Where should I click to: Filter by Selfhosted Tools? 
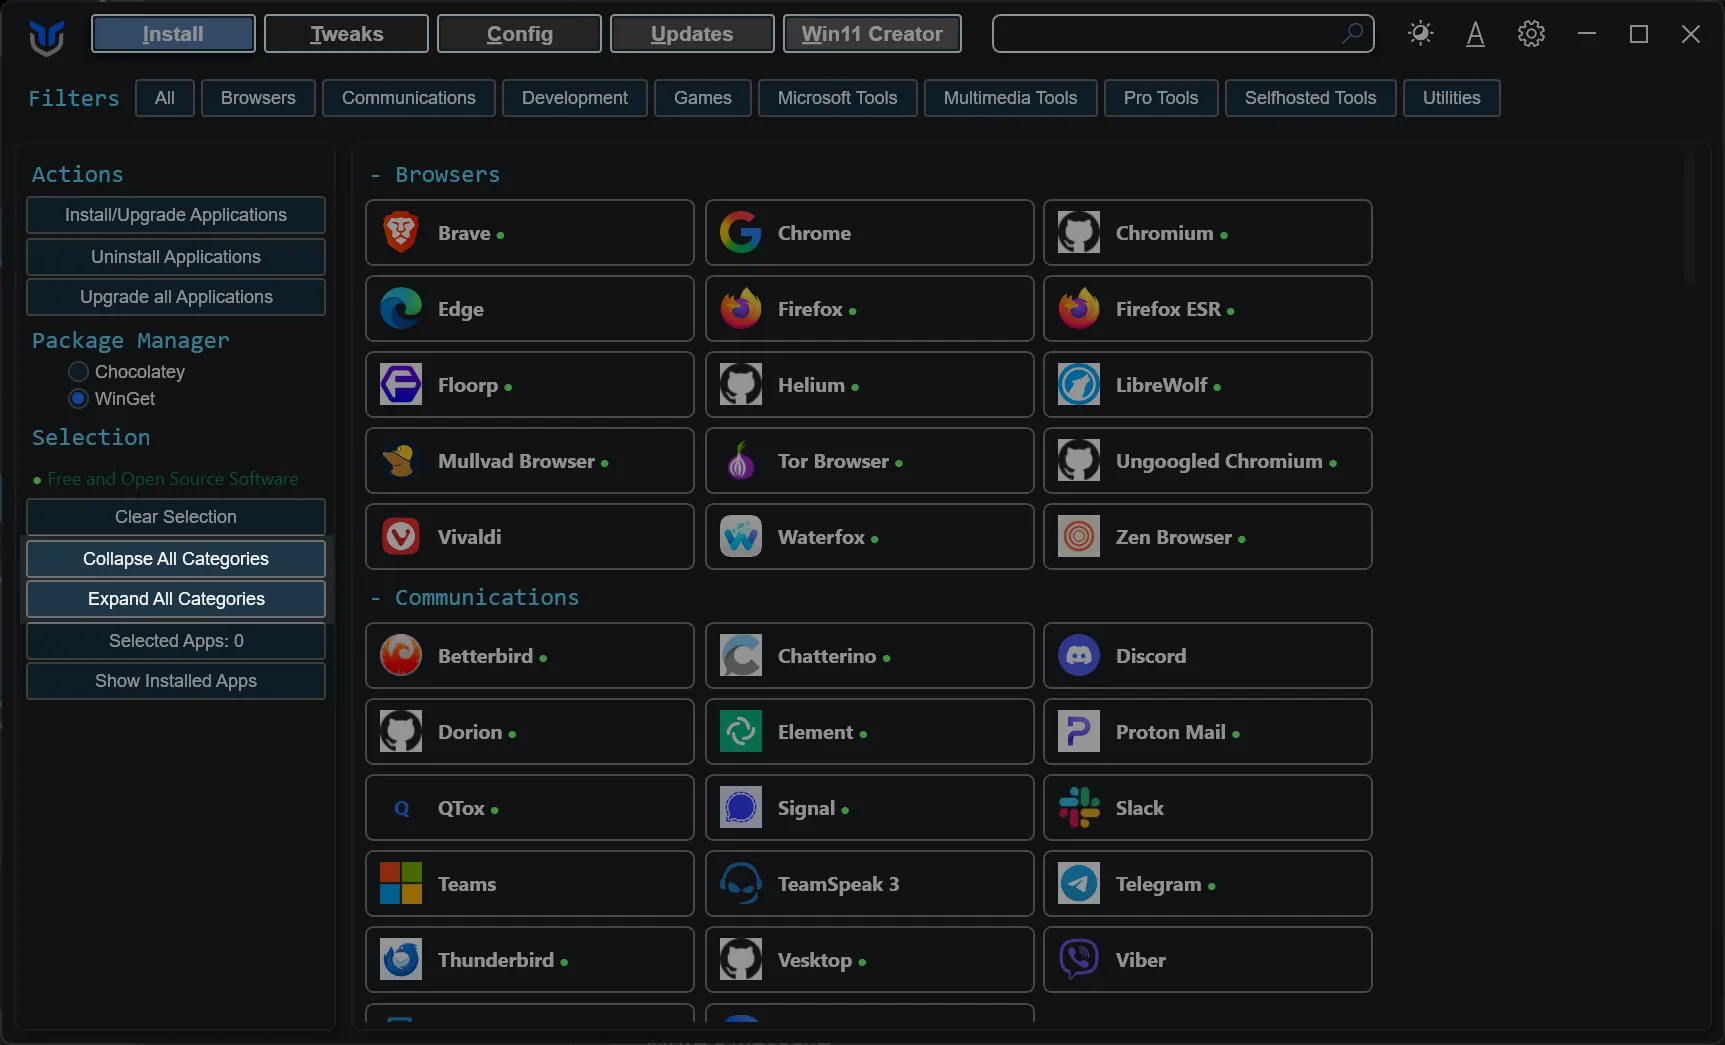(1311, 98)
